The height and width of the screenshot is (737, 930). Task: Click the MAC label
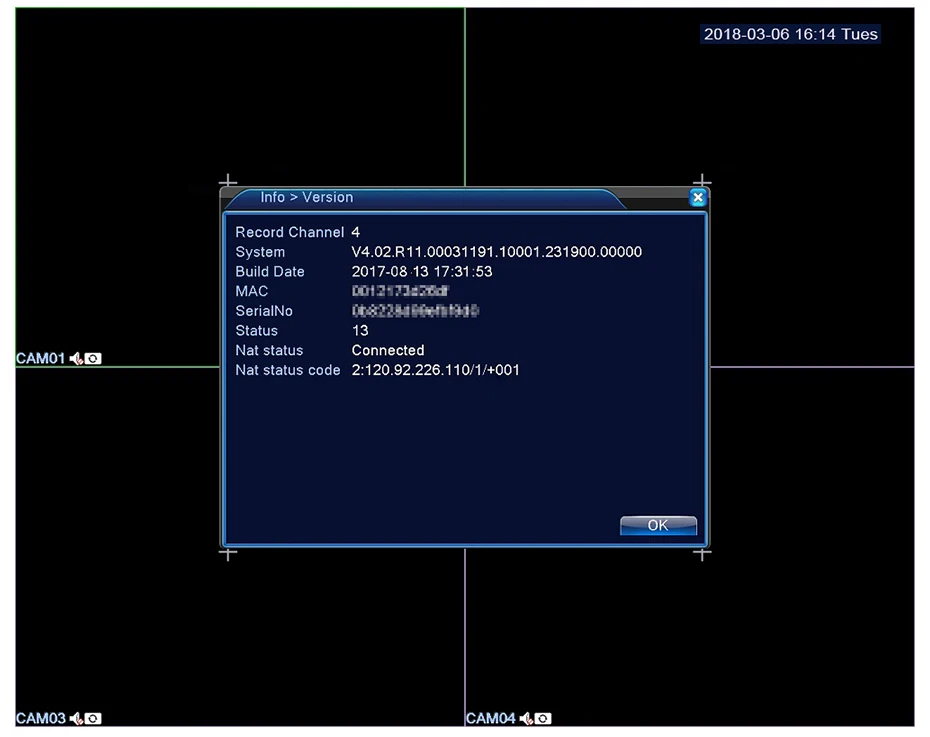tap(251, 291)
